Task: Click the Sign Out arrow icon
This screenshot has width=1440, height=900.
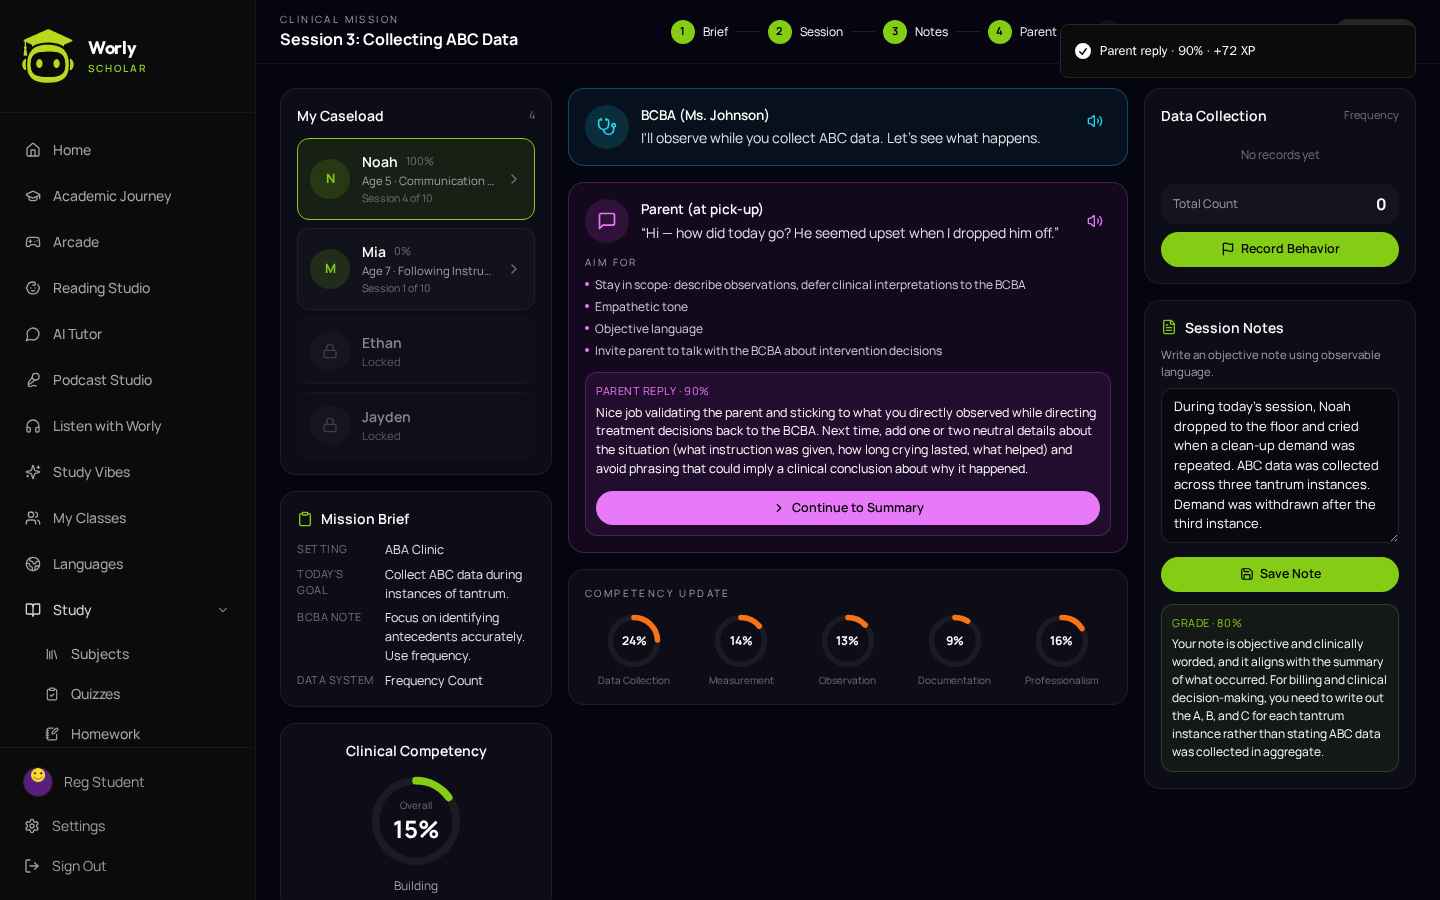Action: coord(32,866)
